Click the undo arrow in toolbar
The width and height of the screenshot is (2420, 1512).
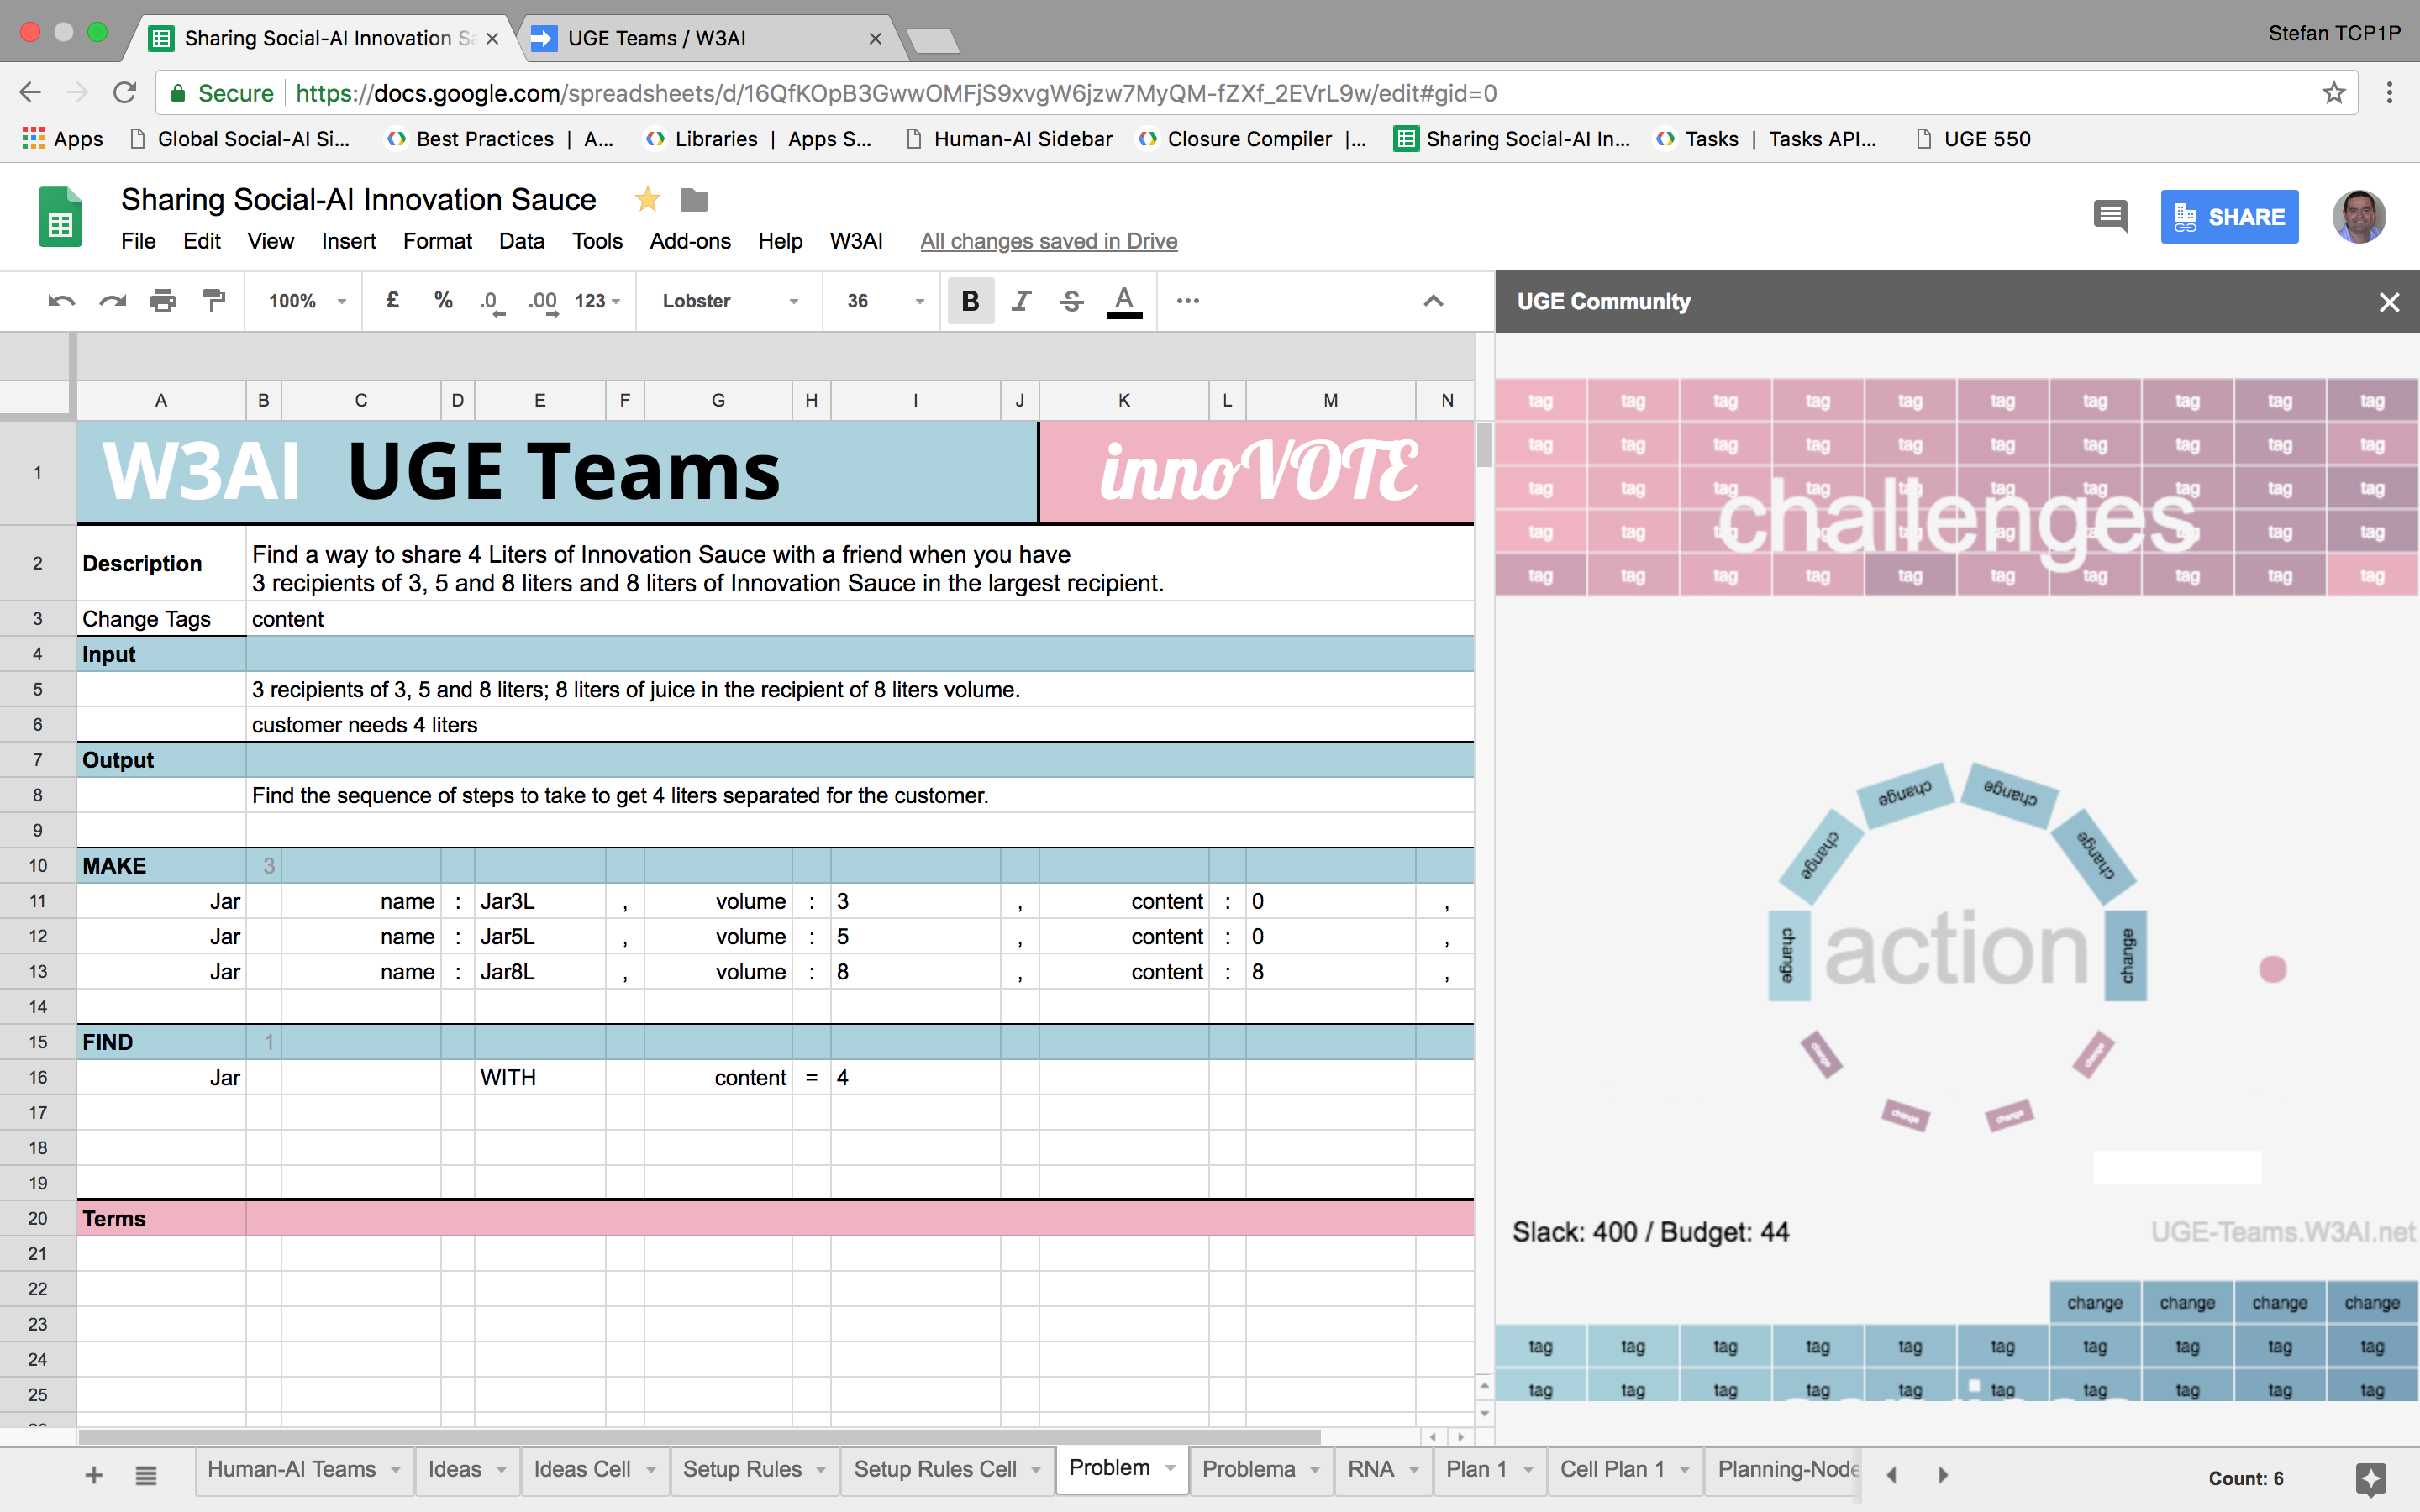click(x=61, y=301)
